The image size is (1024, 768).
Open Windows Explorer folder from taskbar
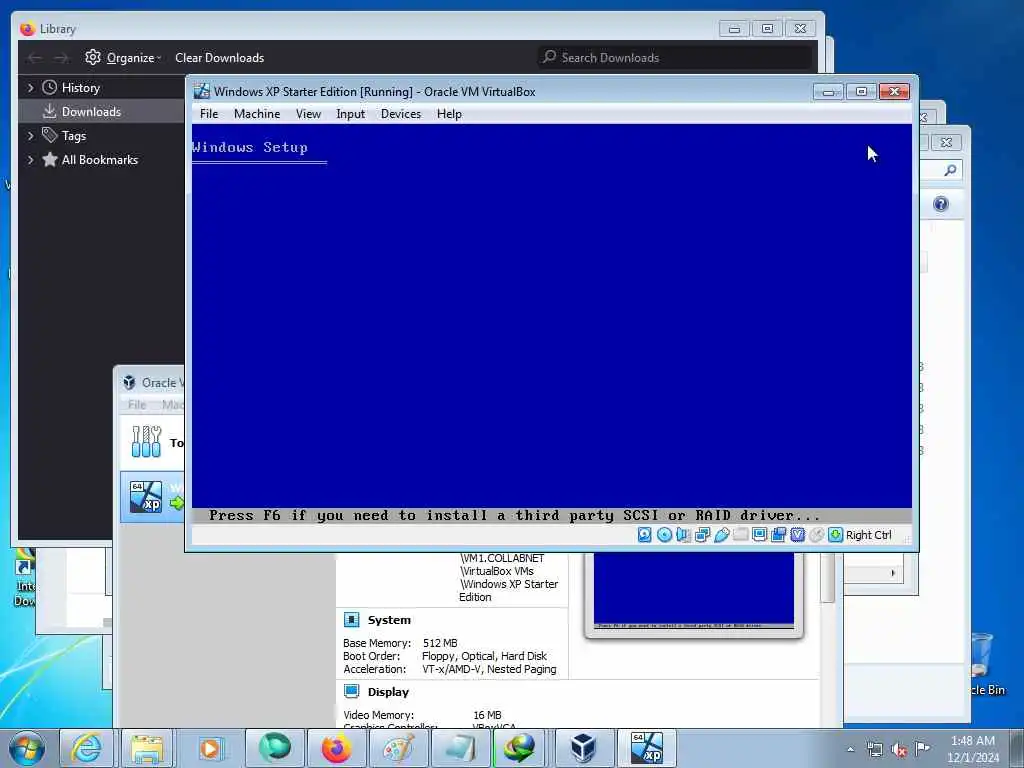148,748
